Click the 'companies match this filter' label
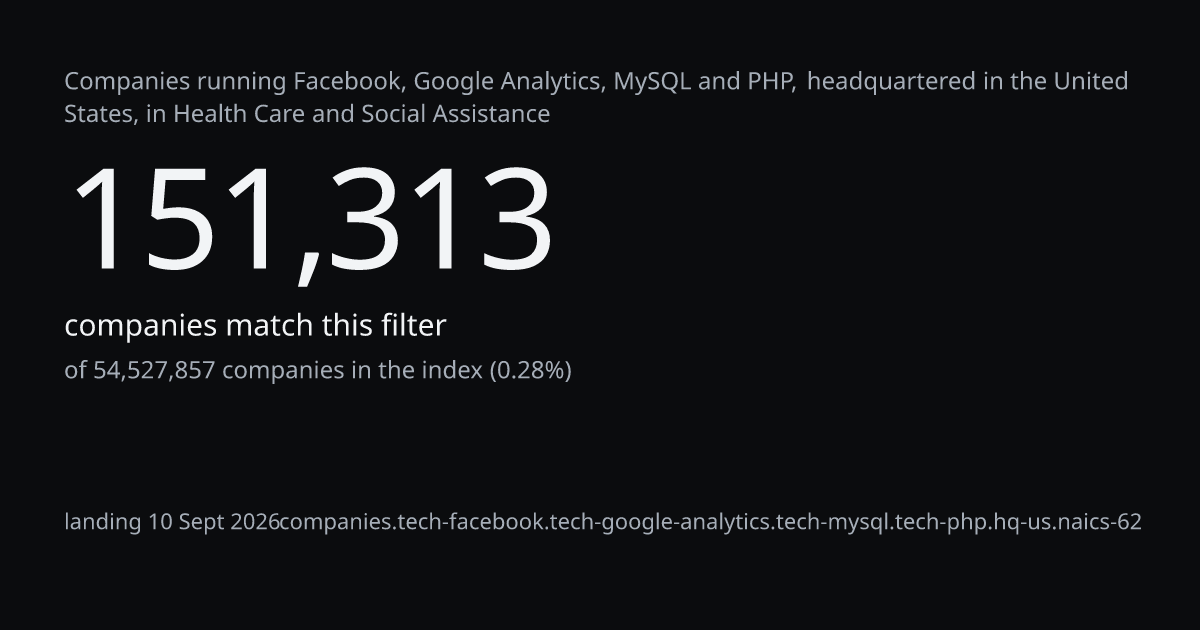The height and width of the screenshot is (630, 1200). 255,325
